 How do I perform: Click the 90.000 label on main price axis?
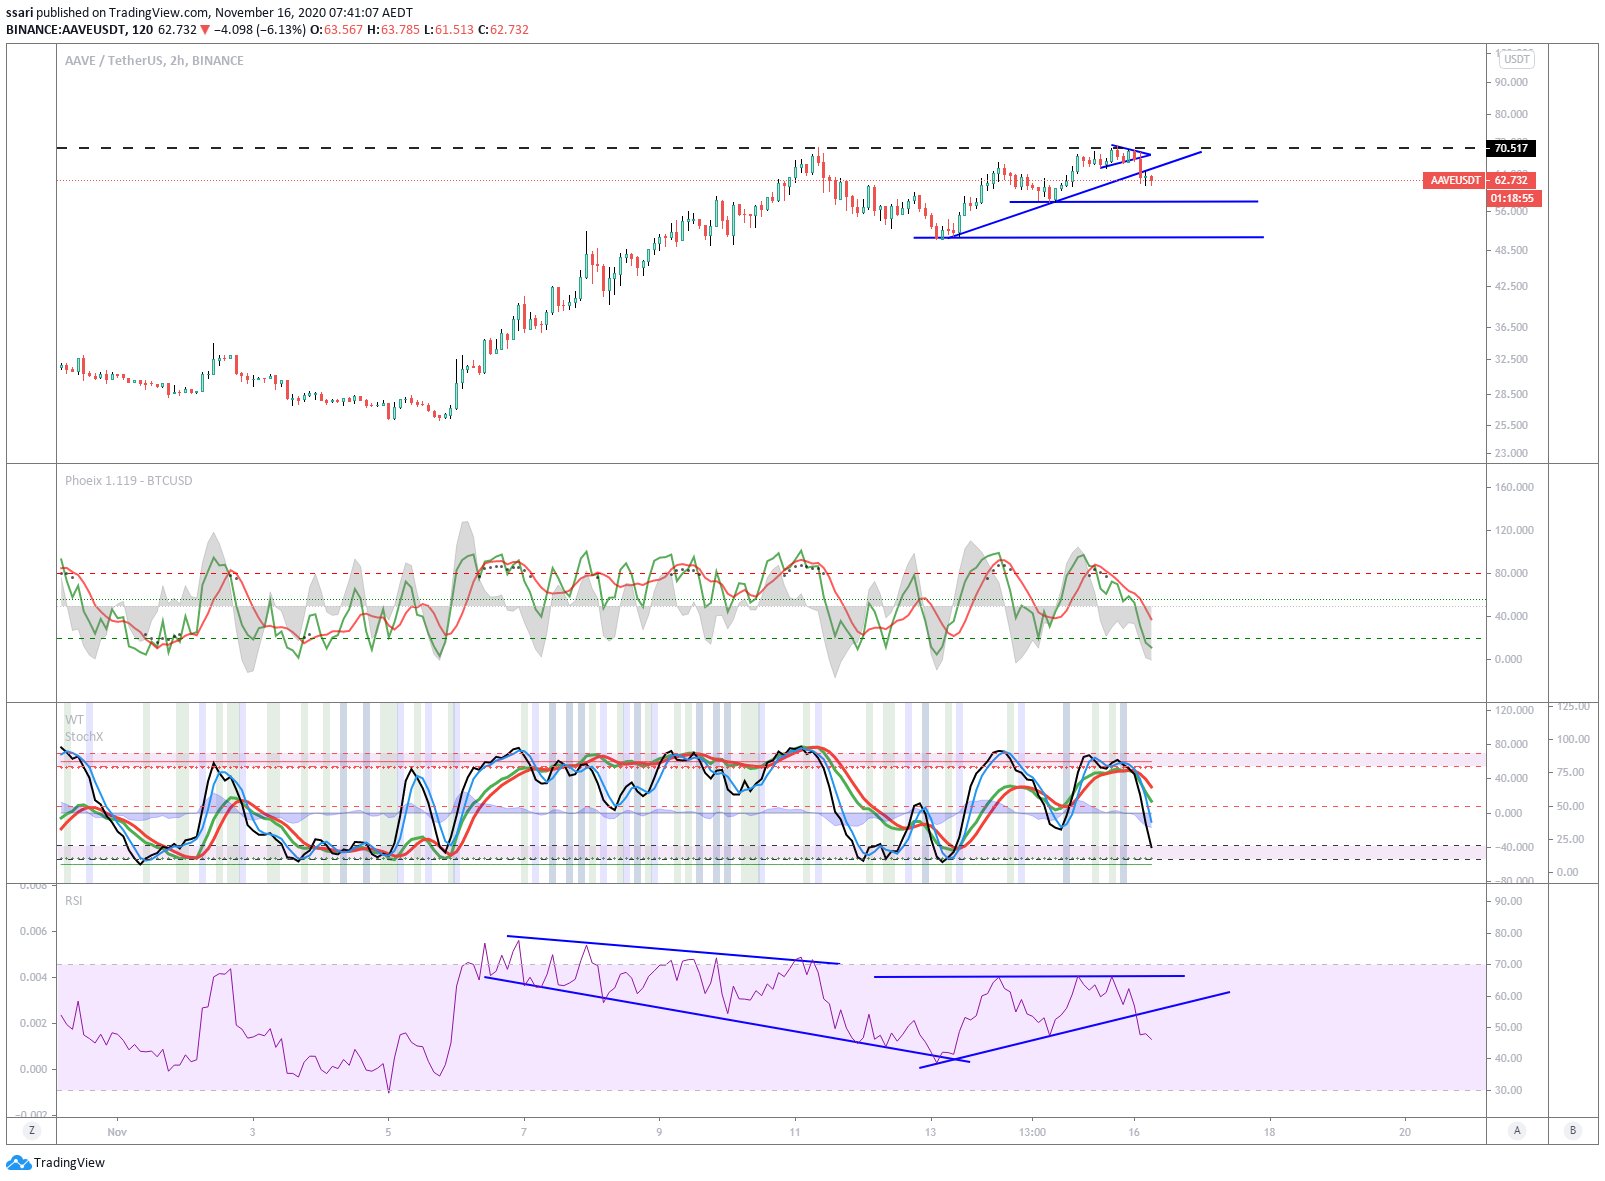click(1511, 83)
